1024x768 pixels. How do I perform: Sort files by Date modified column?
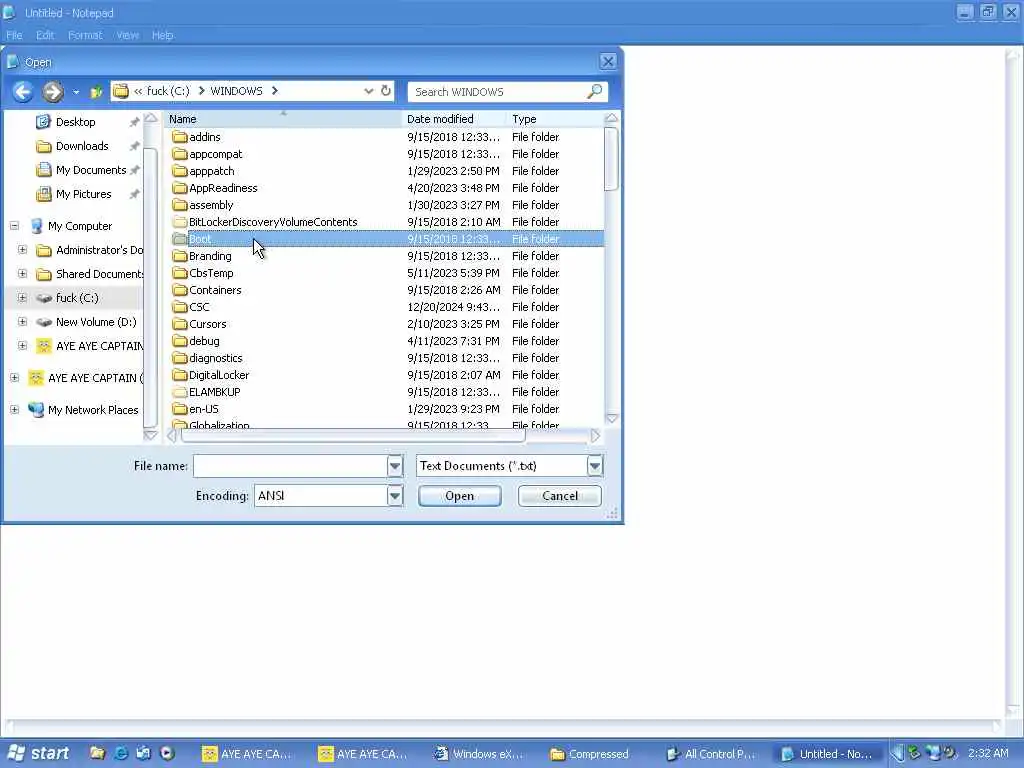point(454,119)
